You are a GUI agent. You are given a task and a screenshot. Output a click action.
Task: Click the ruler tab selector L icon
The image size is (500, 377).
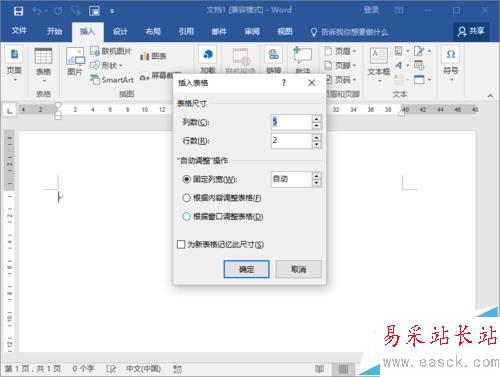(x=10, y=110)
